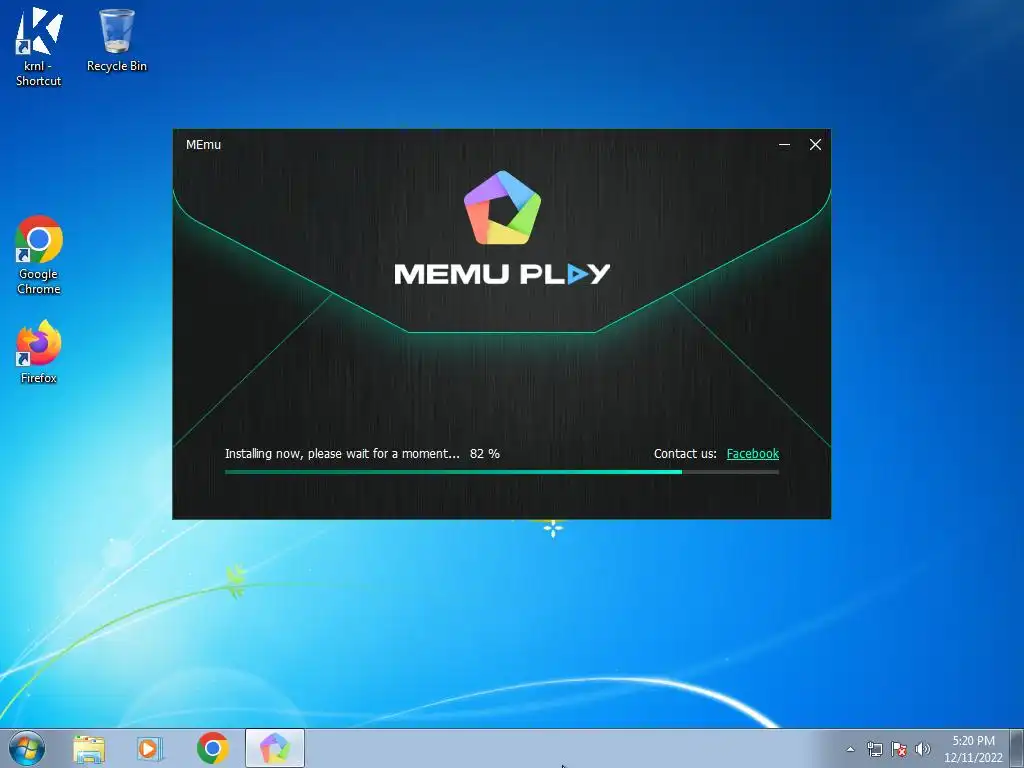Click the "Installing now, please wait" status text
Screen dimensions: 1024x768
click(342, 453)
